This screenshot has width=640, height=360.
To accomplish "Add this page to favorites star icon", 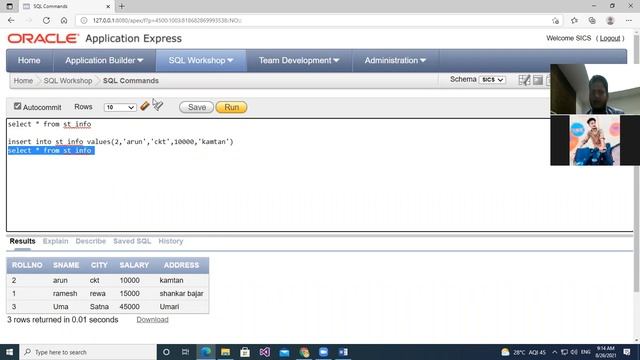I will [555, 20].
